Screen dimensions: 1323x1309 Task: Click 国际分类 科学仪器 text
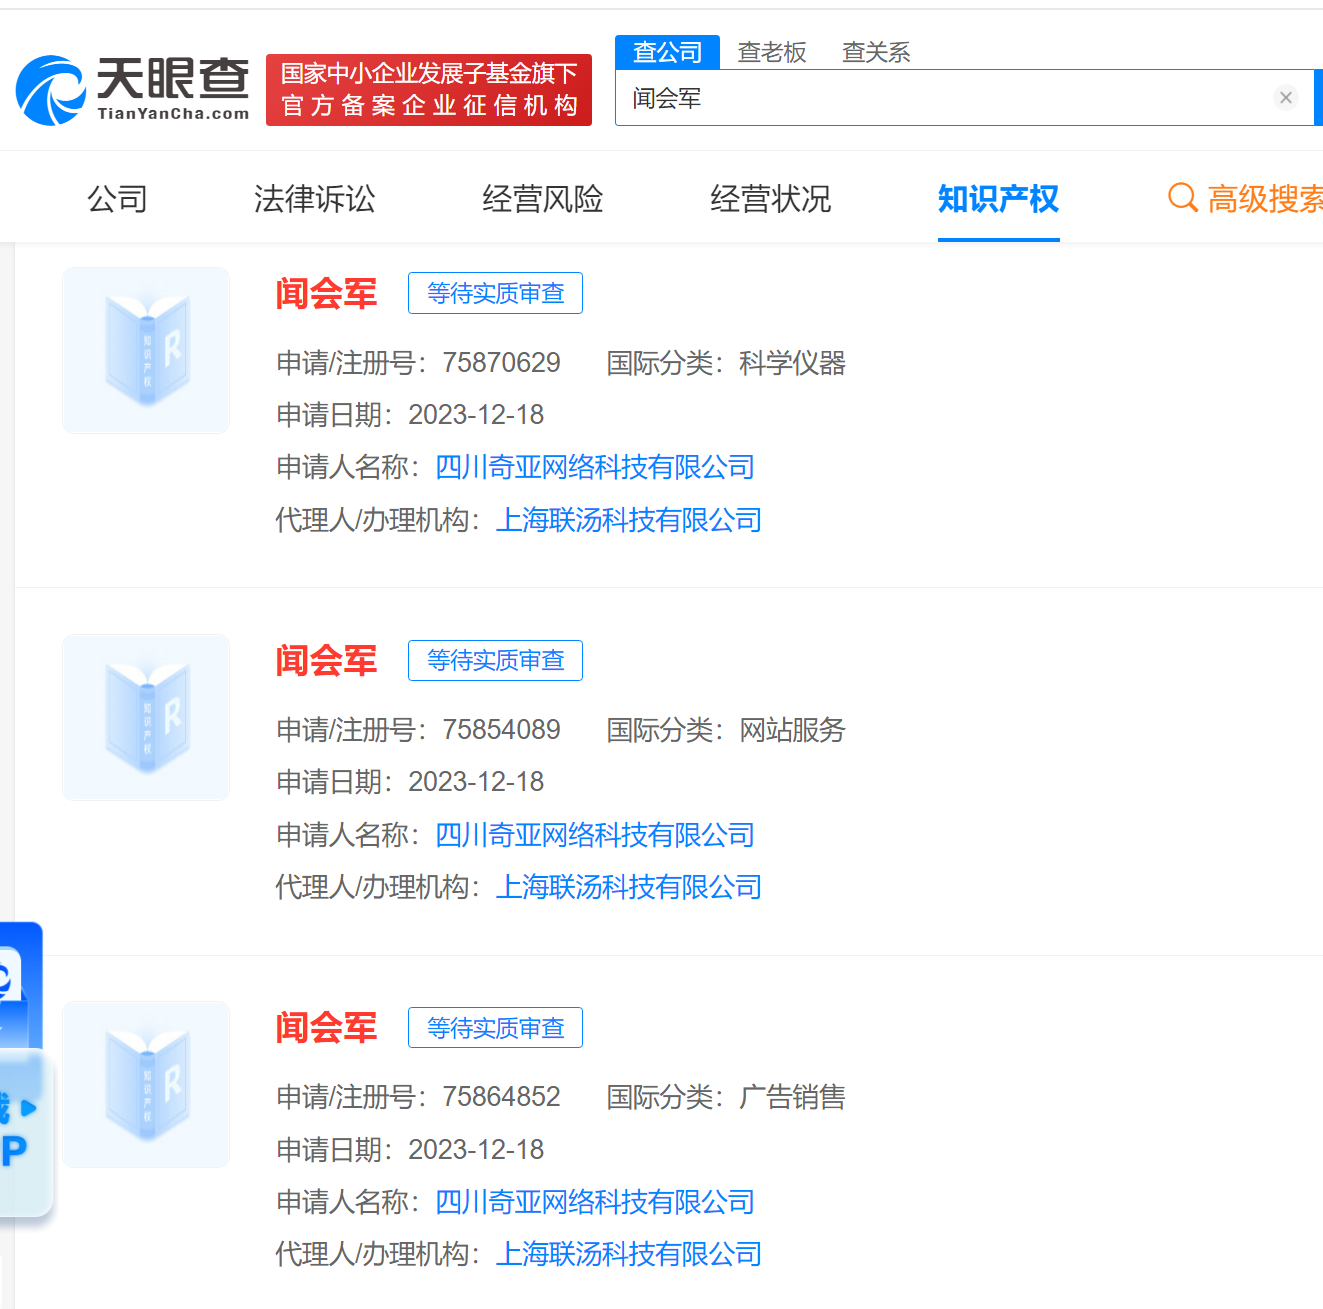[726, 362]
